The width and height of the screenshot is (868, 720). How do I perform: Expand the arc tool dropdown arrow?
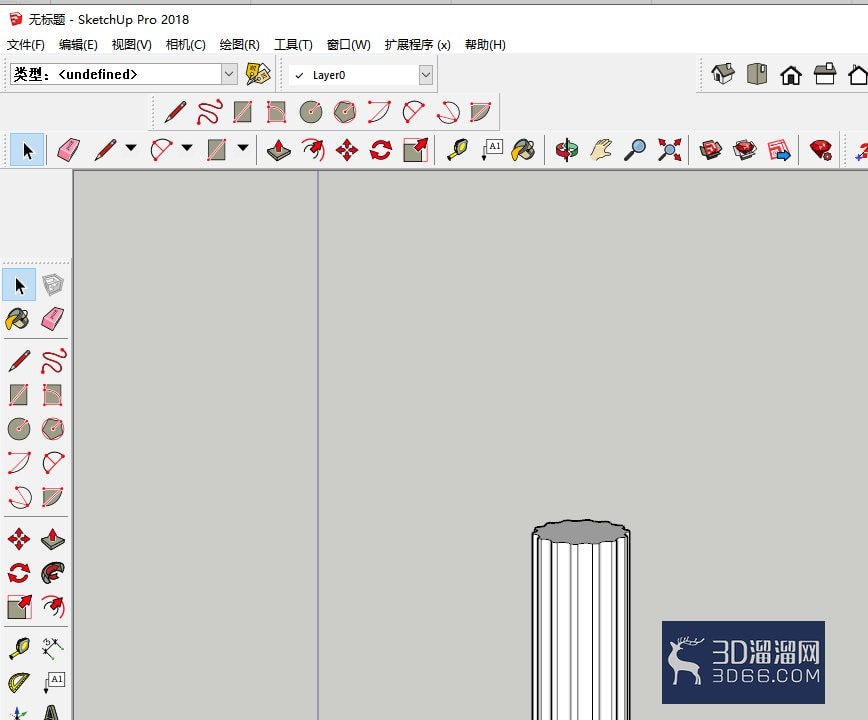[187, 148]
